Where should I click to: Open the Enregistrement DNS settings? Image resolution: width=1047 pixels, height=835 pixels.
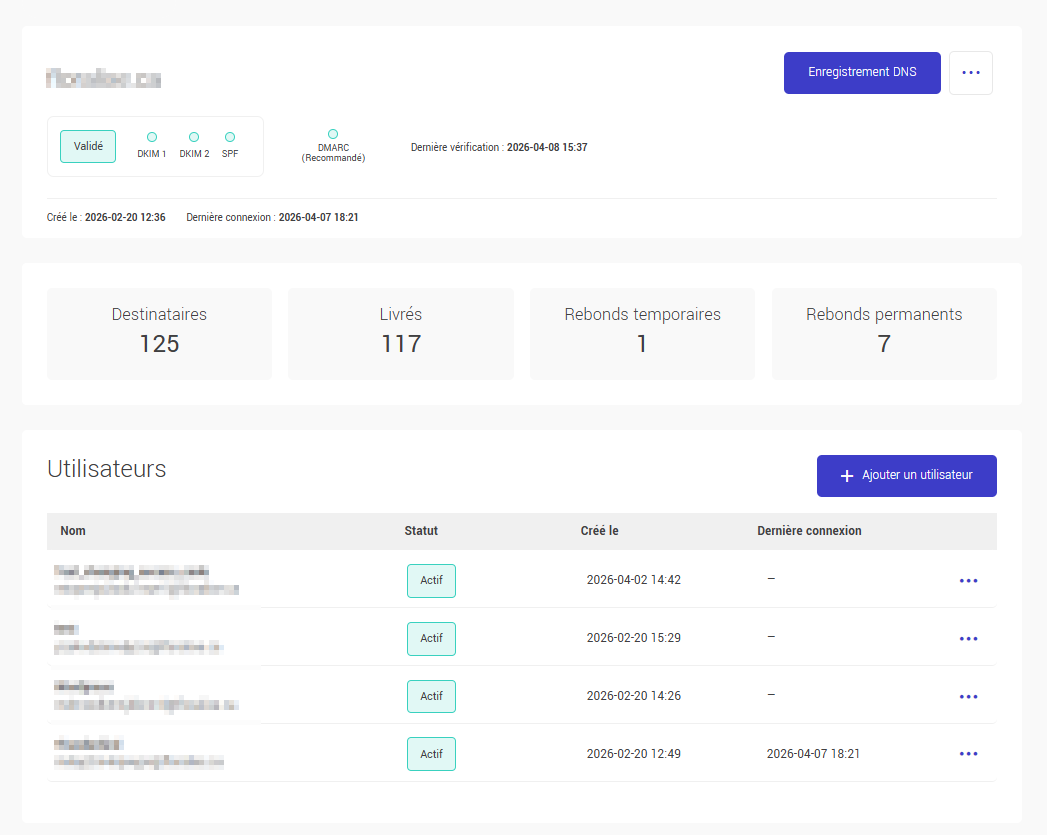point(862,72)
